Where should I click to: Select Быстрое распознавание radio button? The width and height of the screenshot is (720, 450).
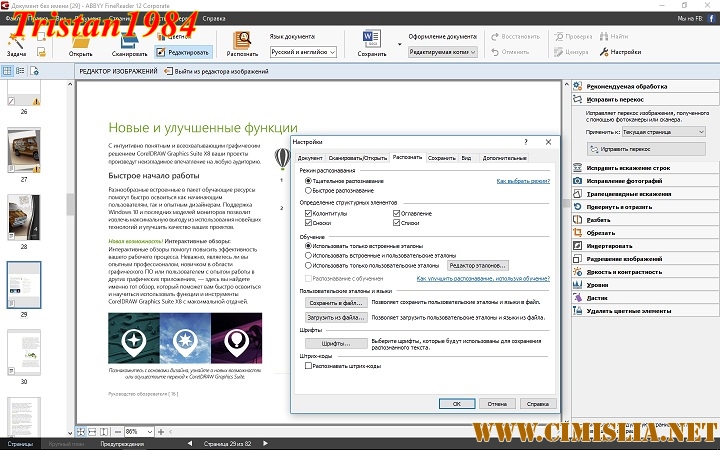click(x=308, y=190)
